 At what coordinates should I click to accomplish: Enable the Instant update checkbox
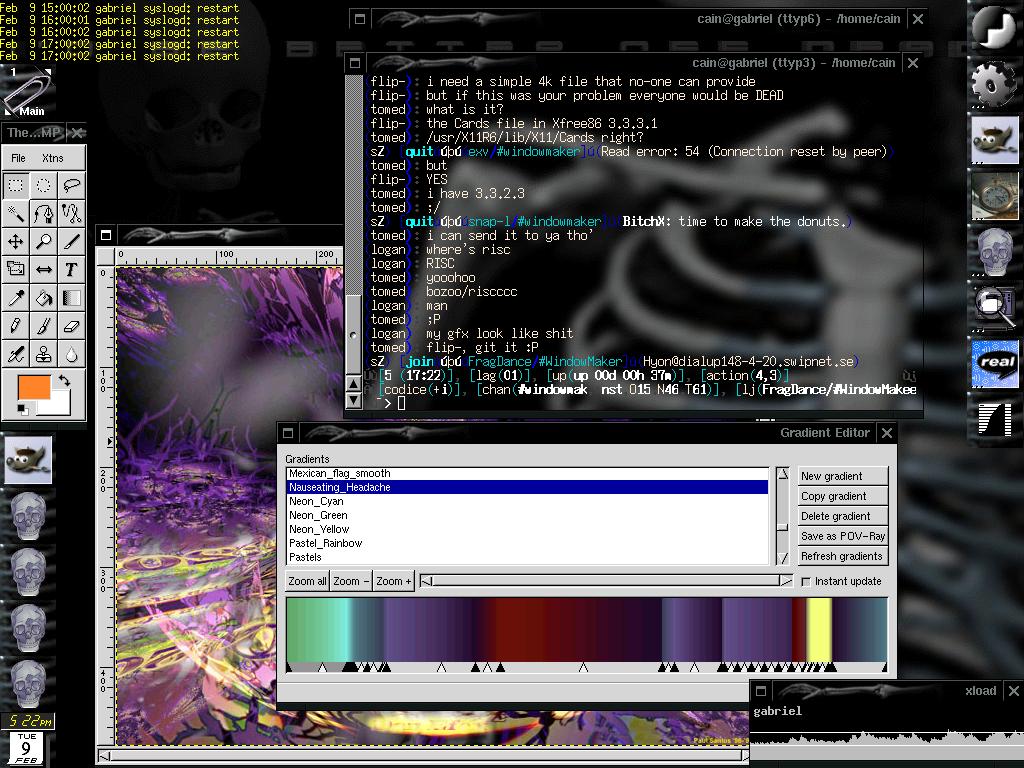coord(806,581)
